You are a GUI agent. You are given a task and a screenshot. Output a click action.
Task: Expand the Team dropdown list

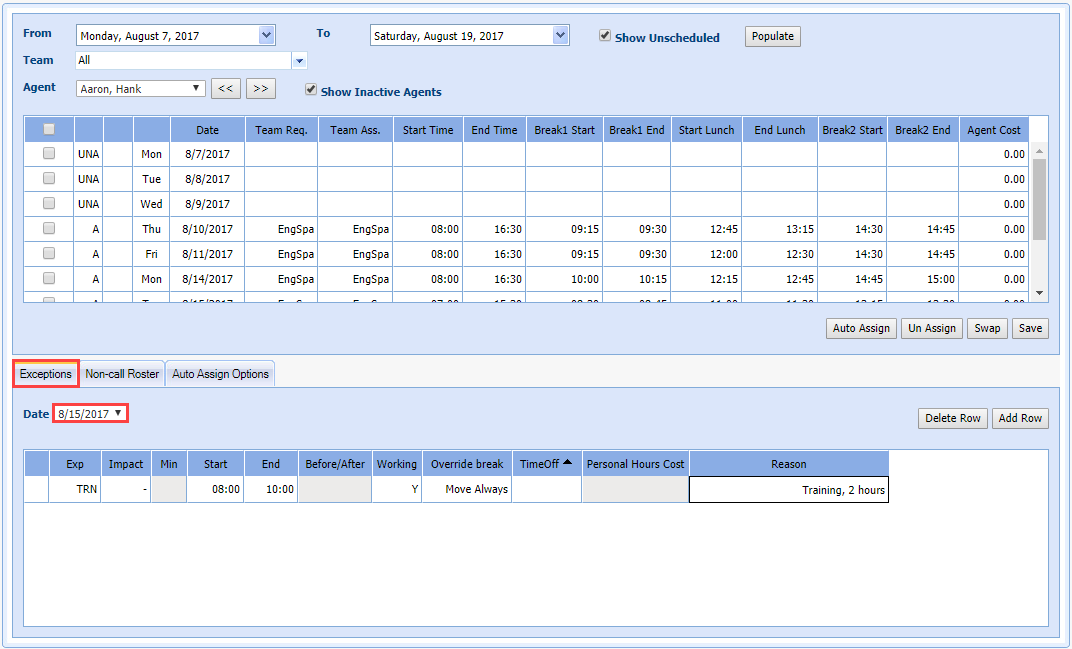[x=299, y=61]
